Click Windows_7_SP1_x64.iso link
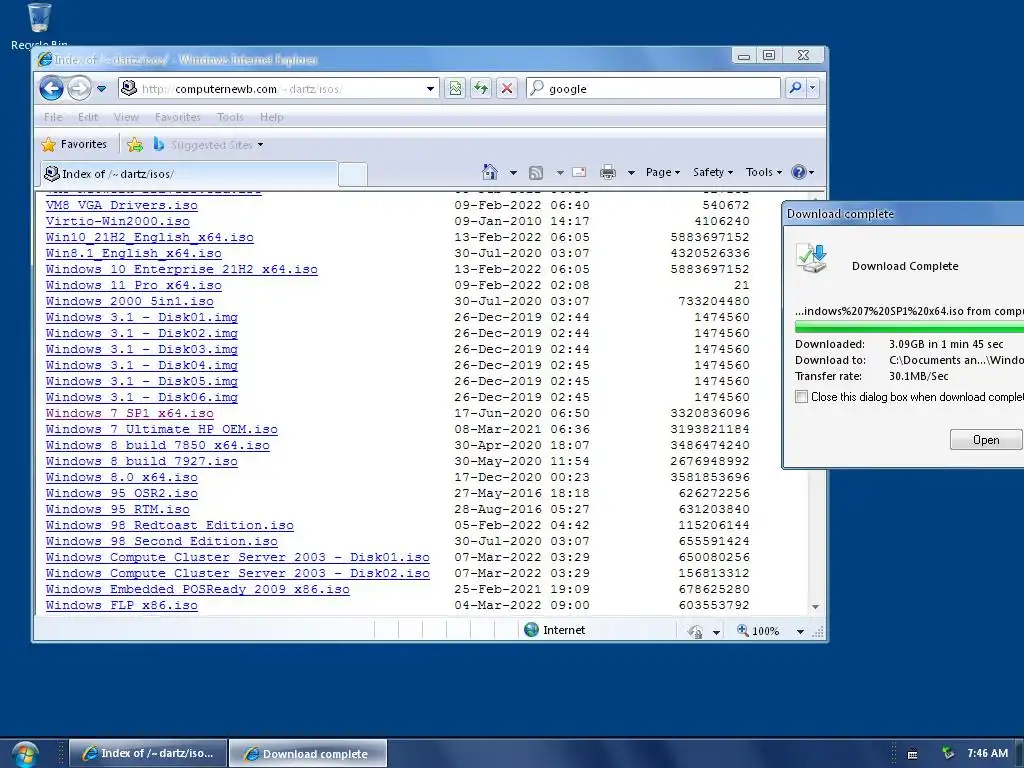The image size is (1024, 768). tap(129, 413)
